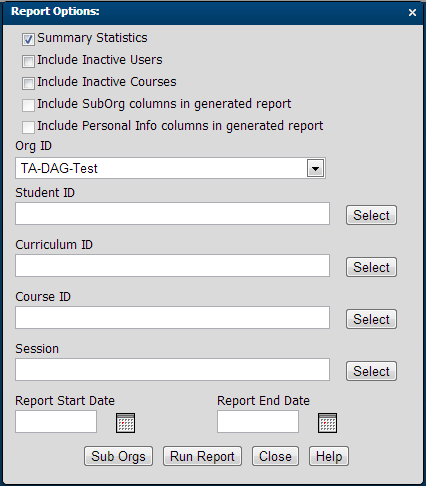Open Help for report options
426x486 pixels.
click(x=329, y=456)
